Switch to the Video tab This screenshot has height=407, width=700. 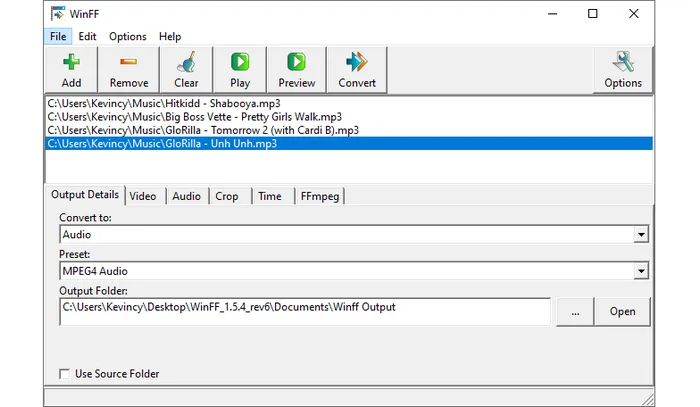click(x=143, y=196)
